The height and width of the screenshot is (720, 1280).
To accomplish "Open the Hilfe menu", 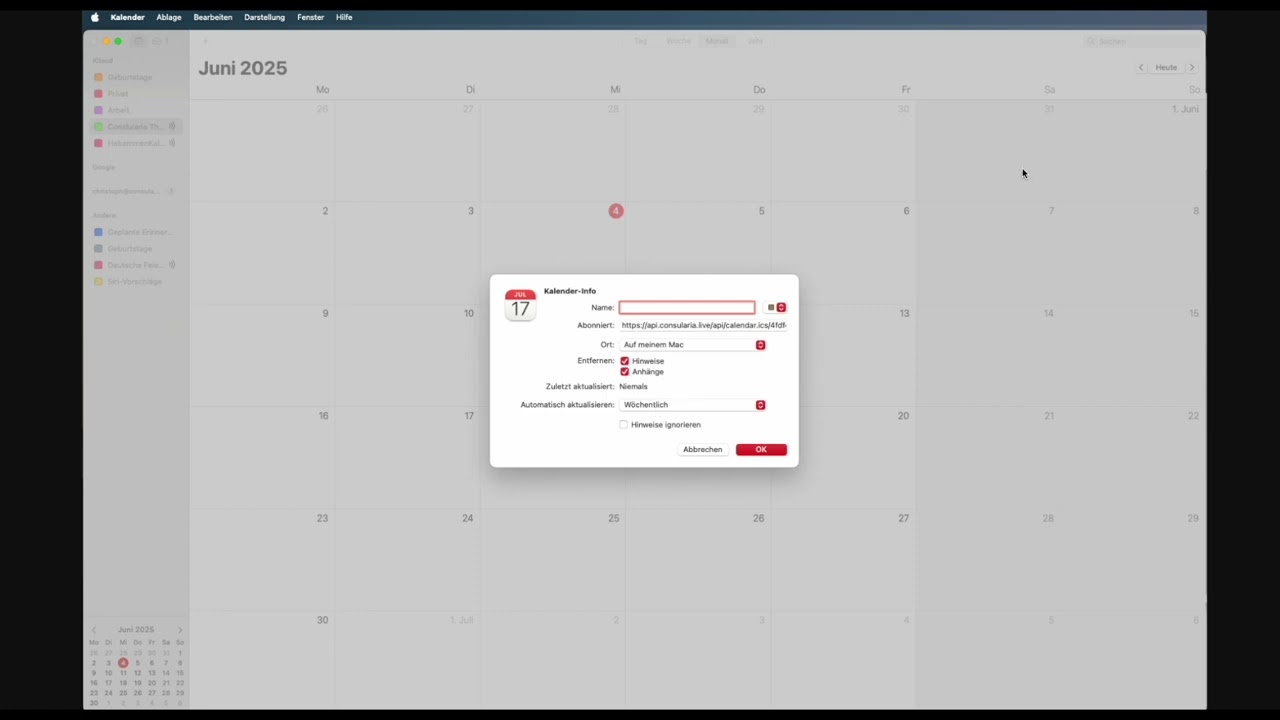I will point(344,17).
